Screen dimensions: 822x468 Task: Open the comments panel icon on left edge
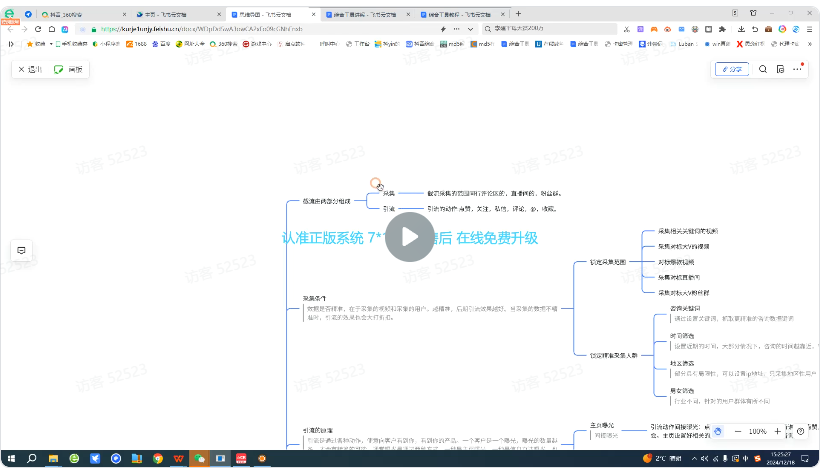point(20,250)
